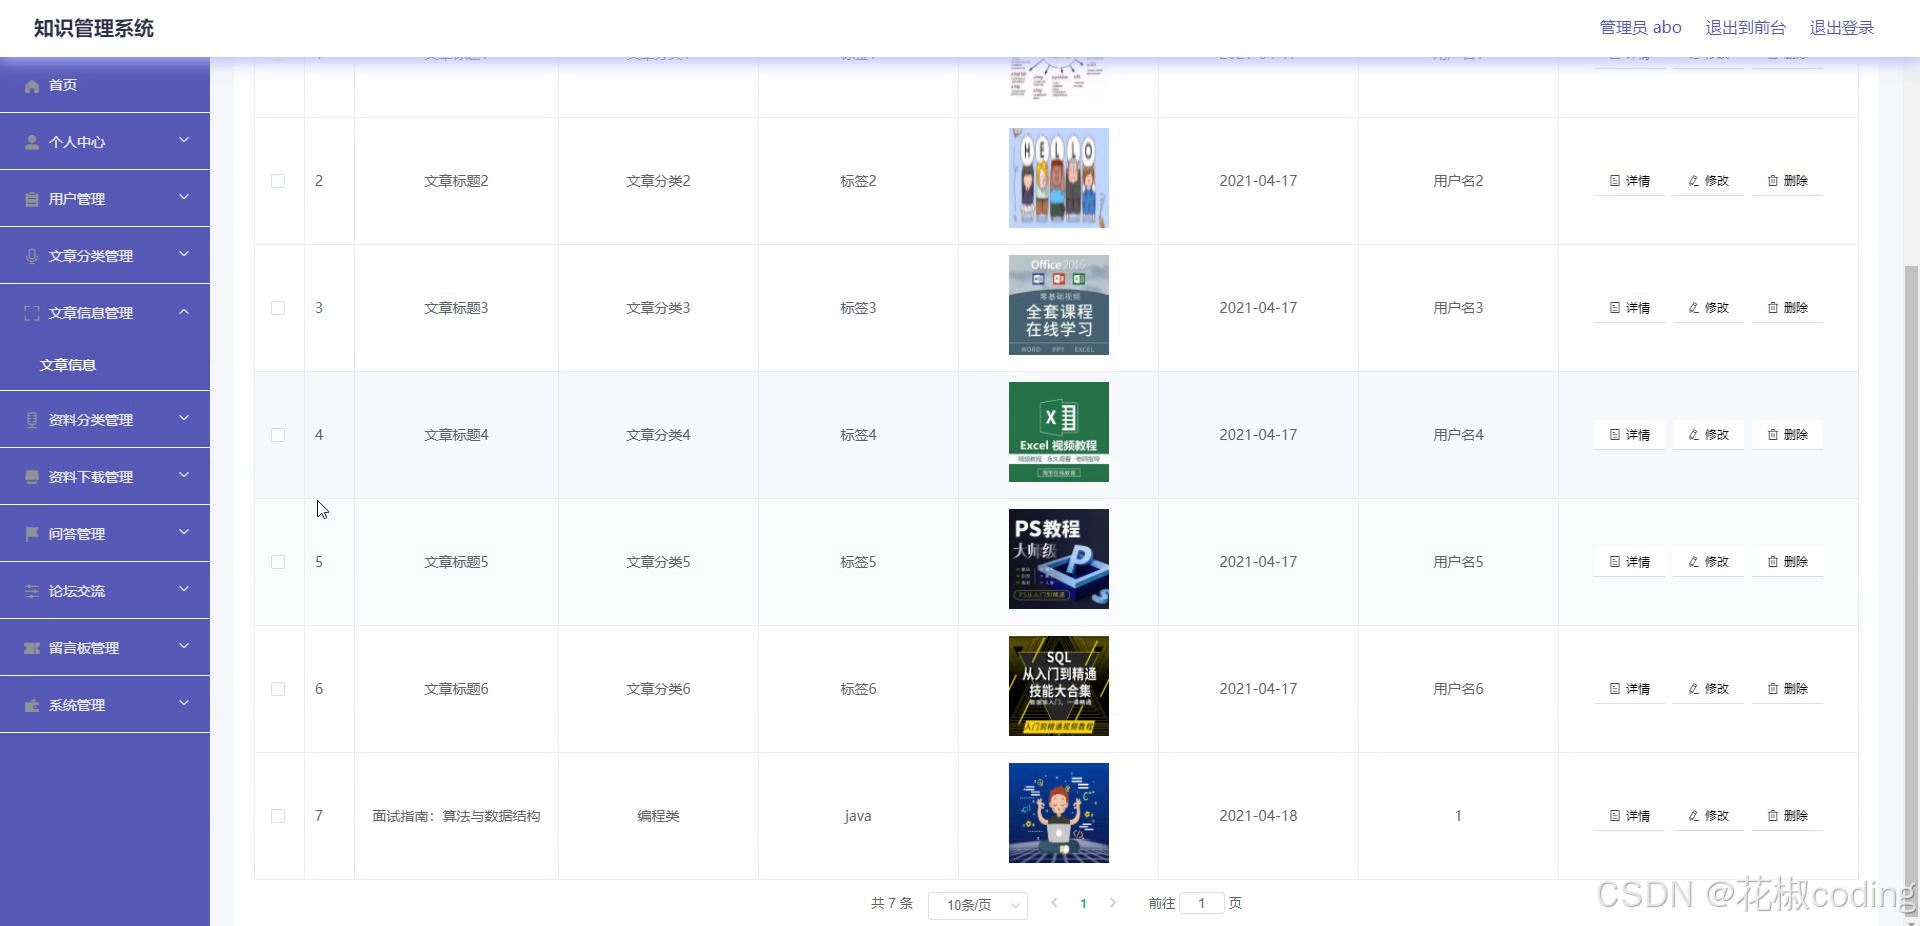Check the box for row 6
The width and height of the screenshot is (1920, 926).
pyautogui.click(x=278, y=689)
